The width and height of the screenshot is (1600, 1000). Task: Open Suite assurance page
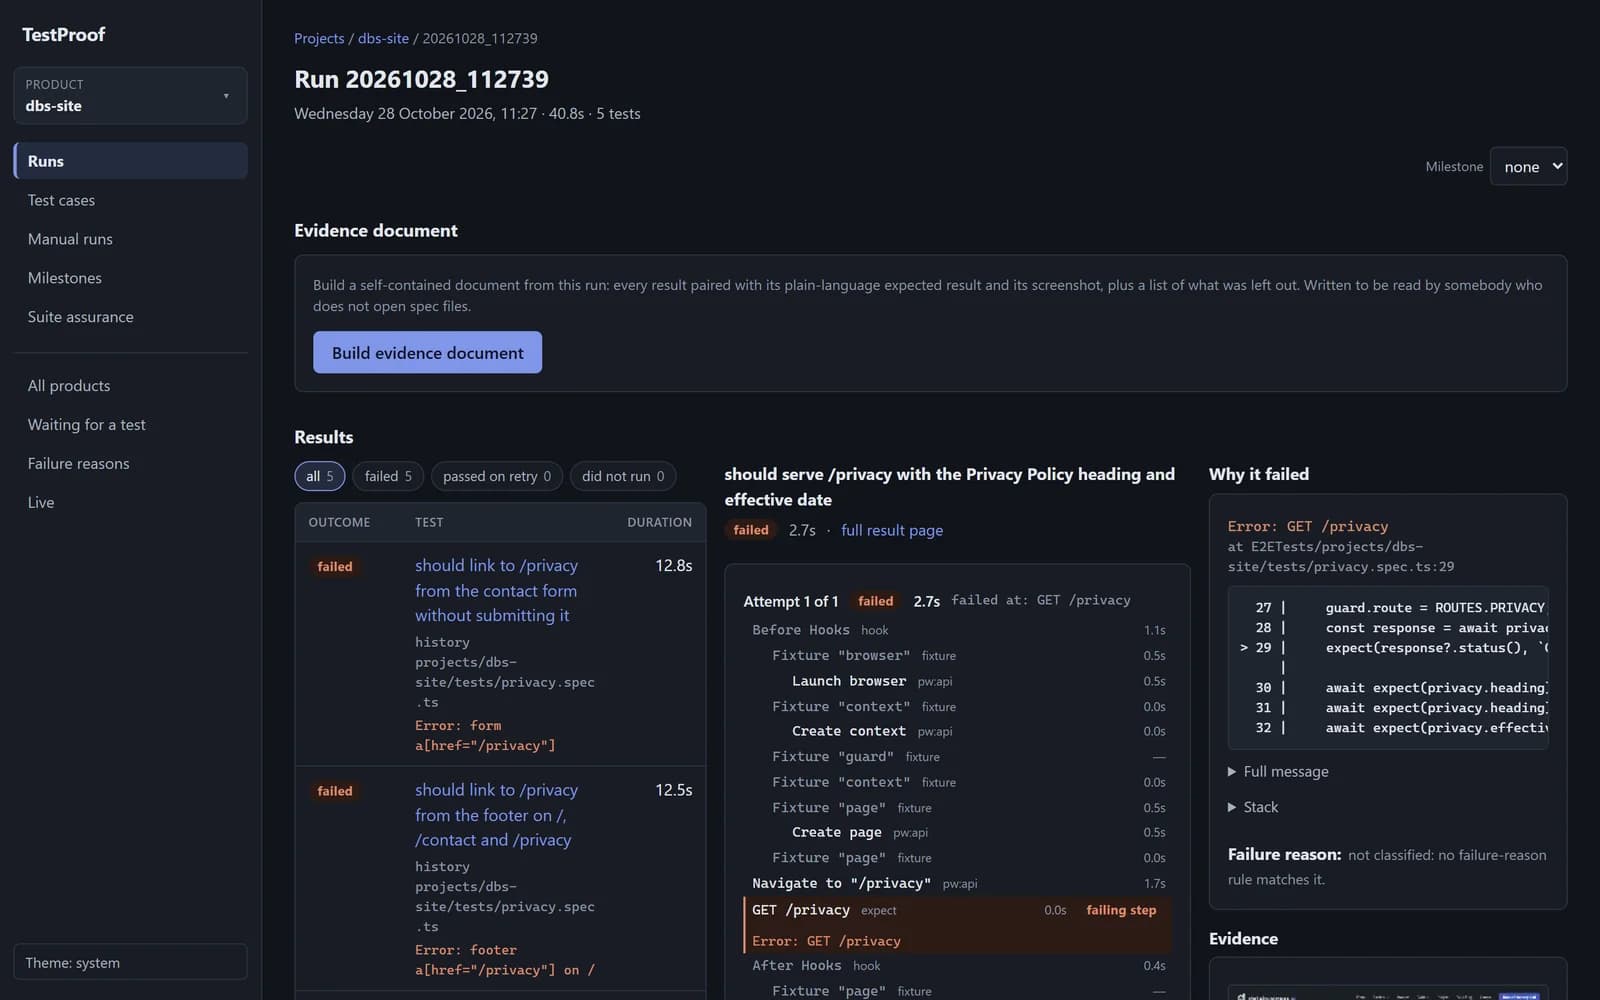(x=130, y=317)
